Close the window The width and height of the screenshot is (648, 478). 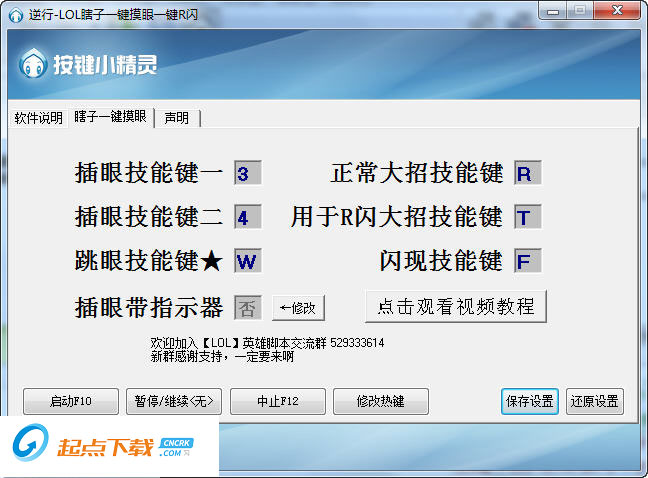[x=617, y=11]
